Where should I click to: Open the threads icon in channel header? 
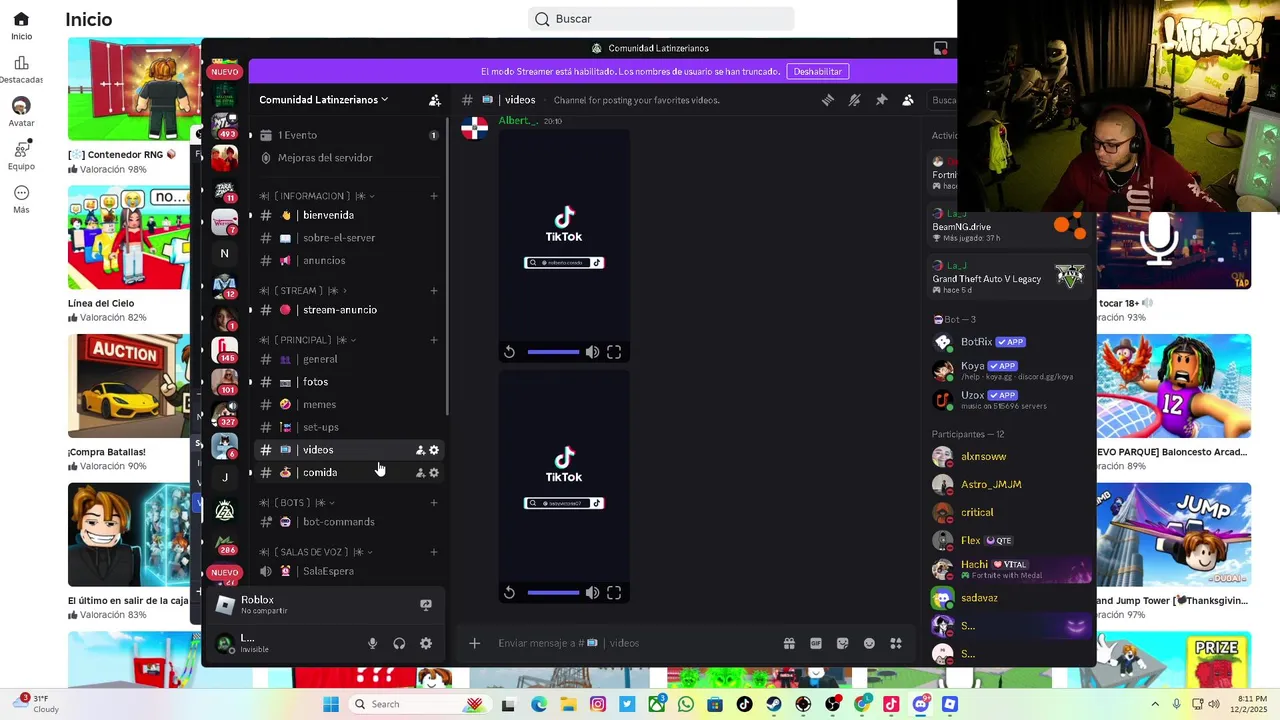tap(828, 100)
